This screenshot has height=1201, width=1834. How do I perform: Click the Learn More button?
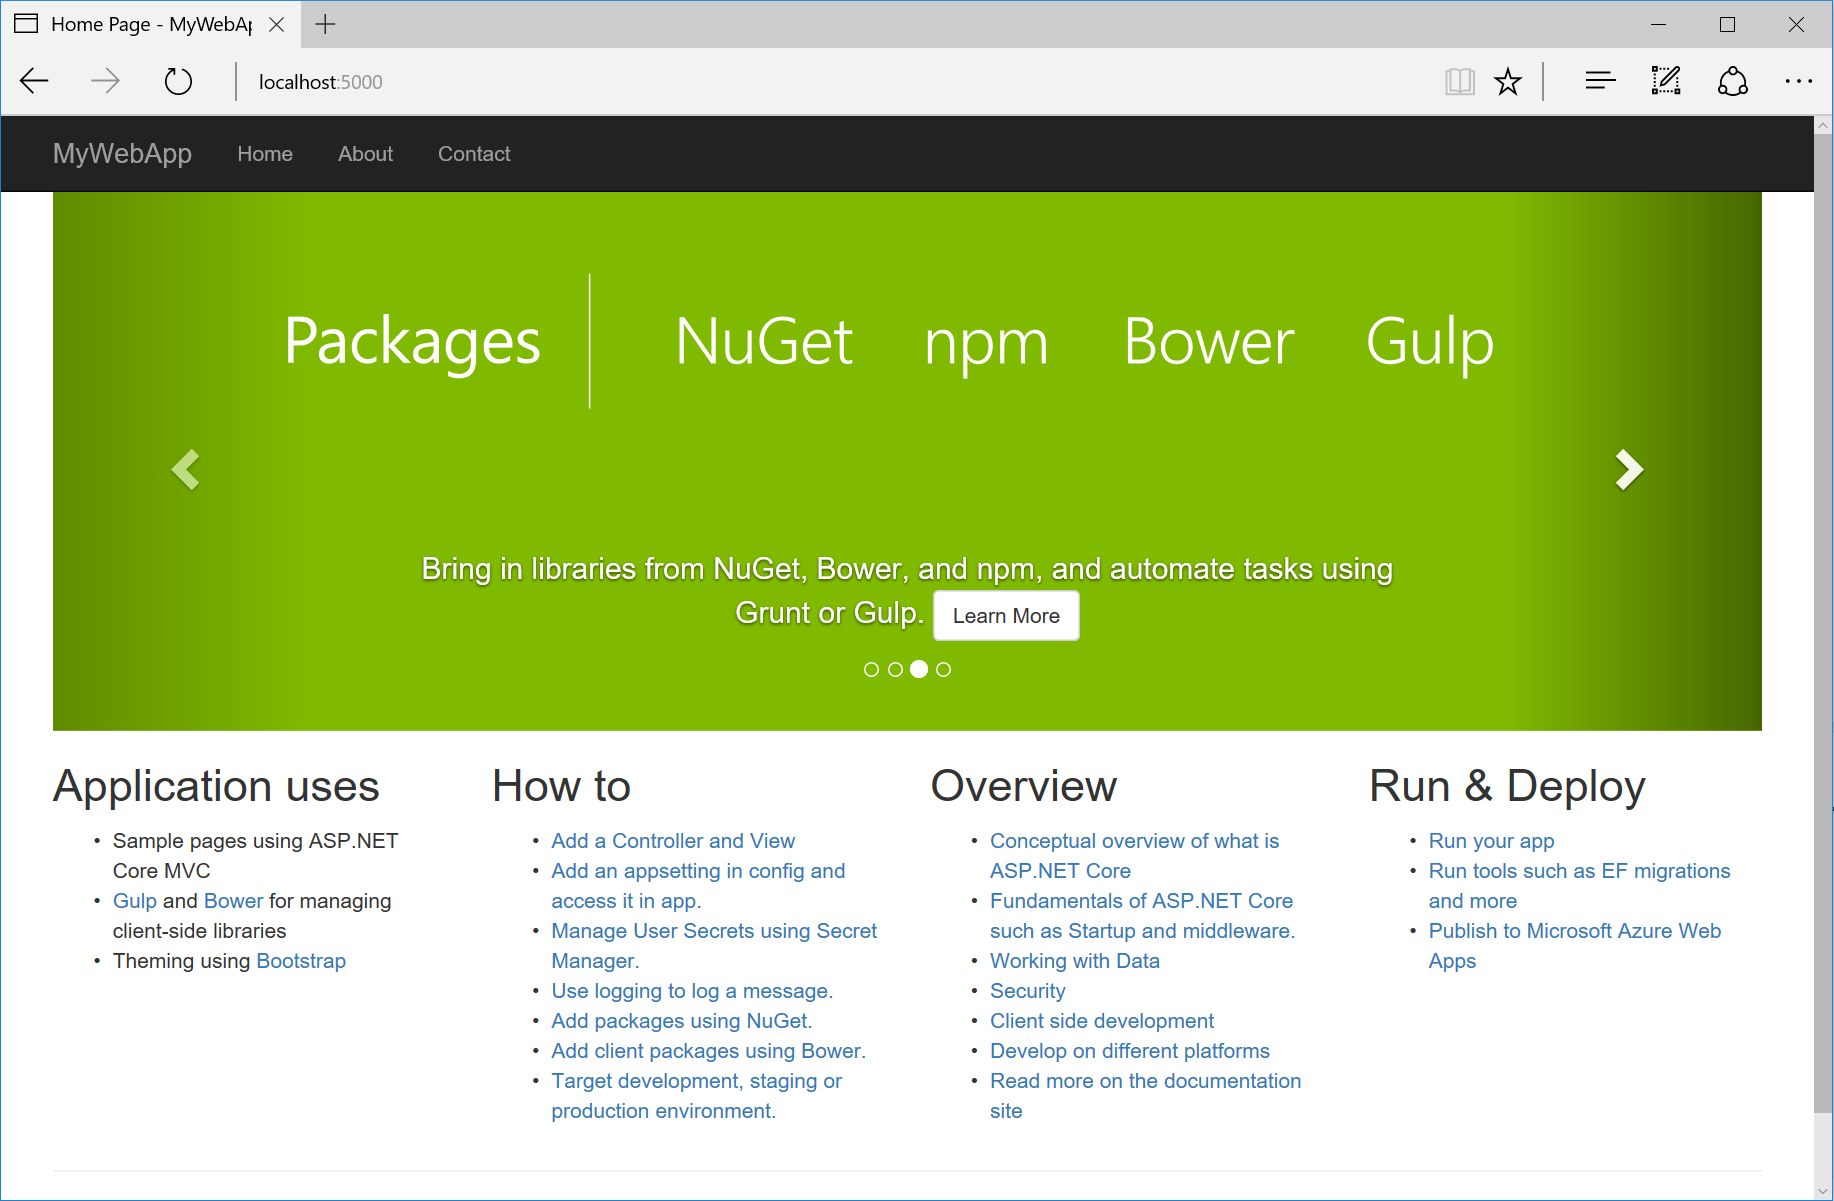(1006, 616)
